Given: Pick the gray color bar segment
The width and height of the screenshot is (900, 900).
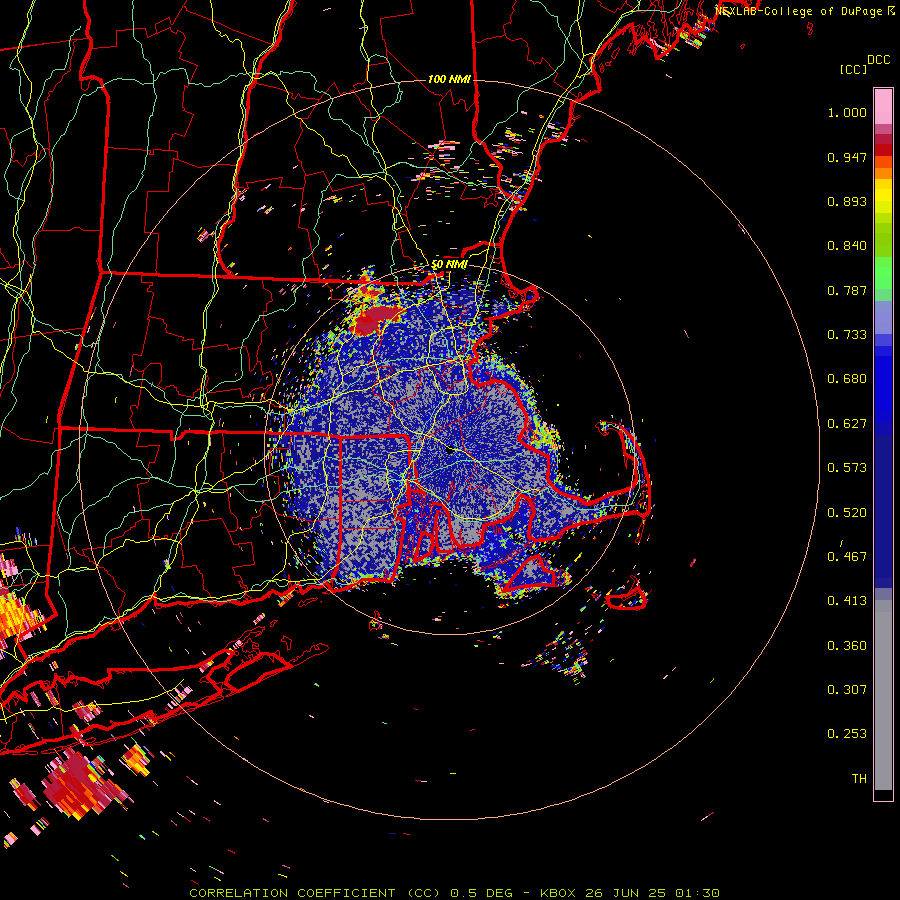Looking at the screenshot, I should [883, 695].
